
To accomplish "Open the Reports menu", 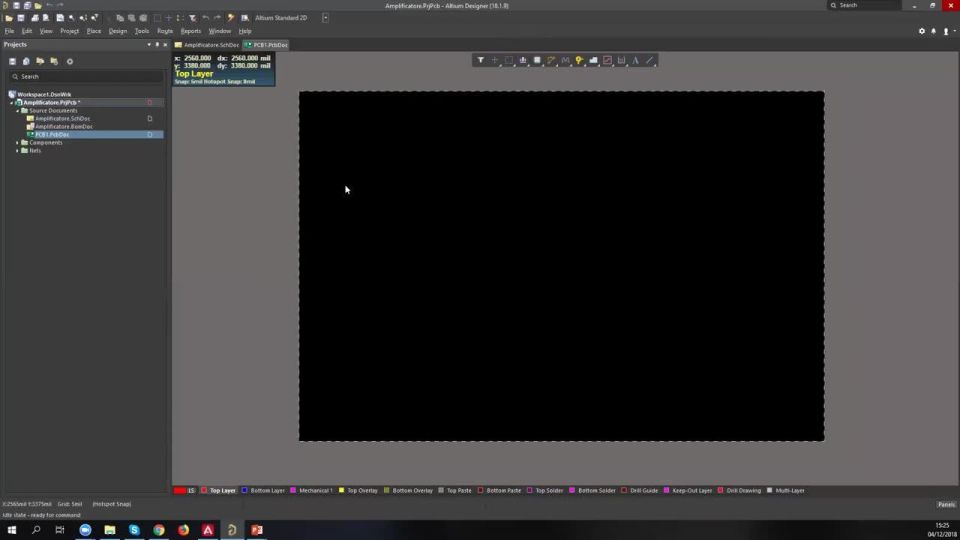I will point(190,31).
